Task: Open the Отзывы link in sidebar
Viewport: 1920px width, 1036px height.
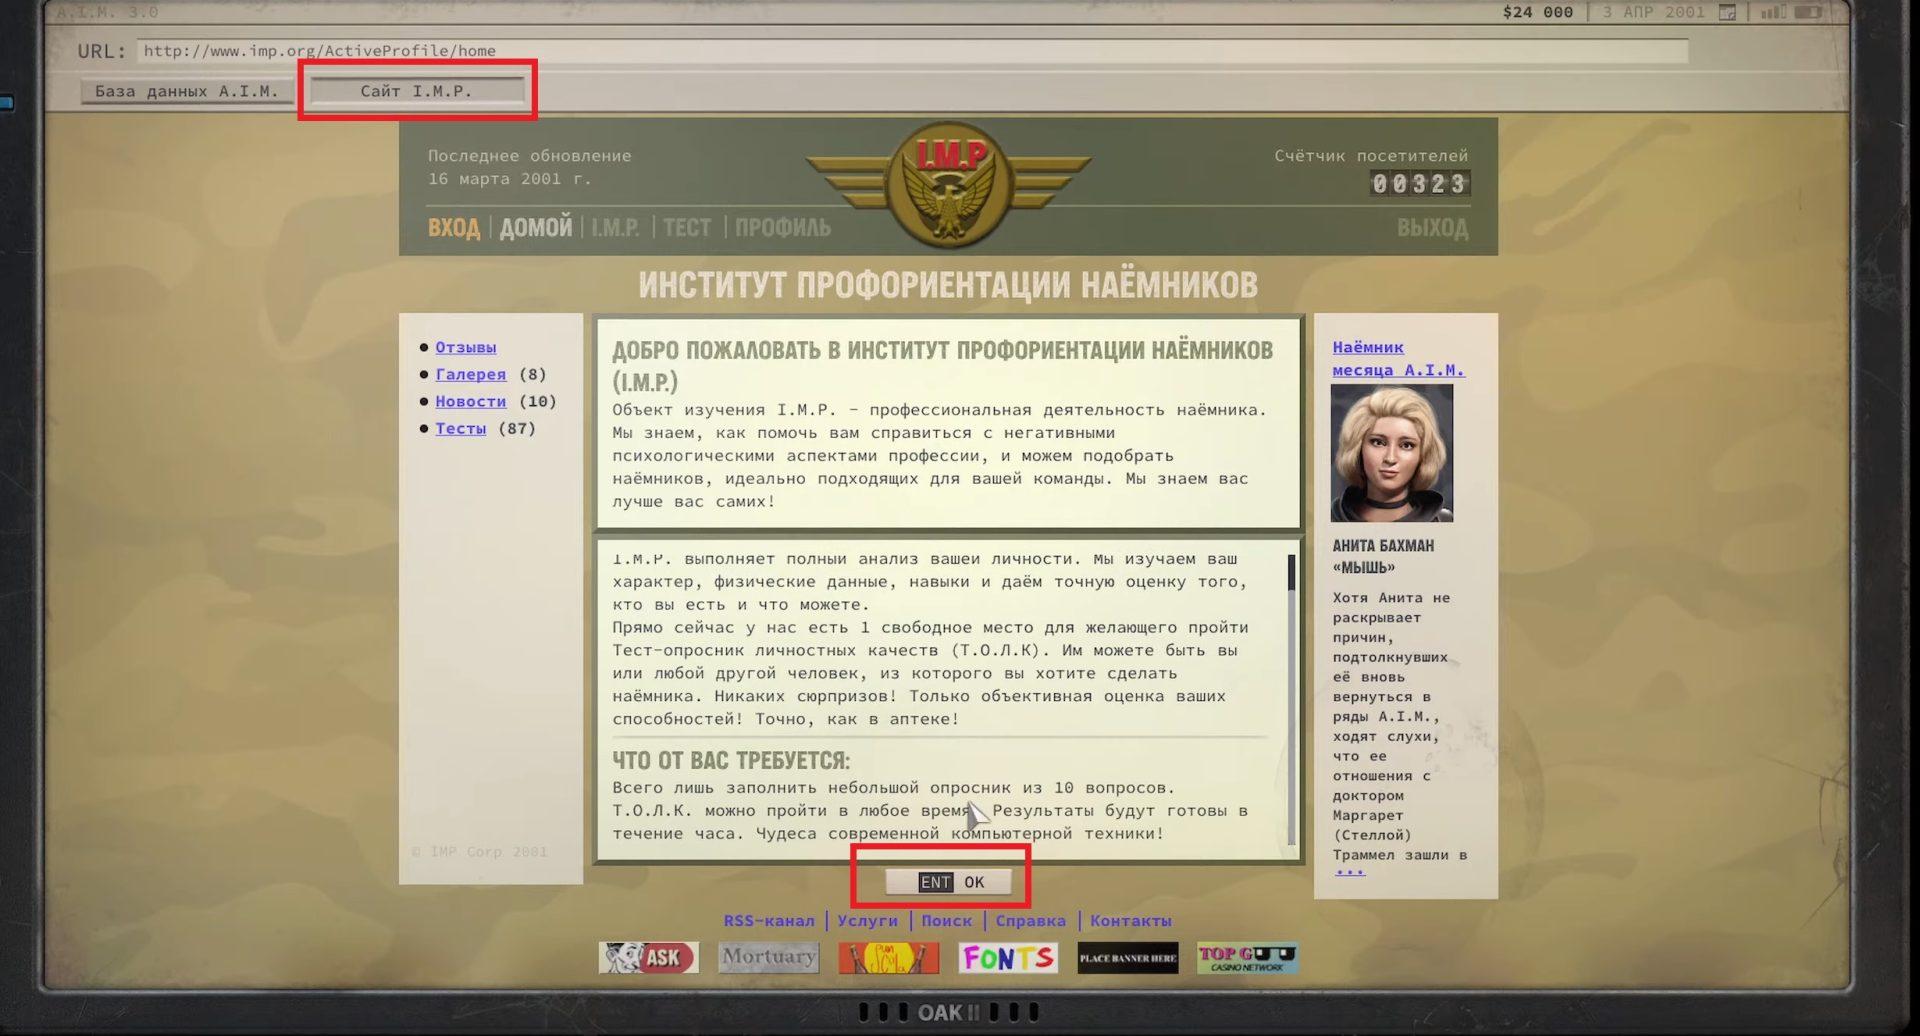Action: tap(465, 347)
